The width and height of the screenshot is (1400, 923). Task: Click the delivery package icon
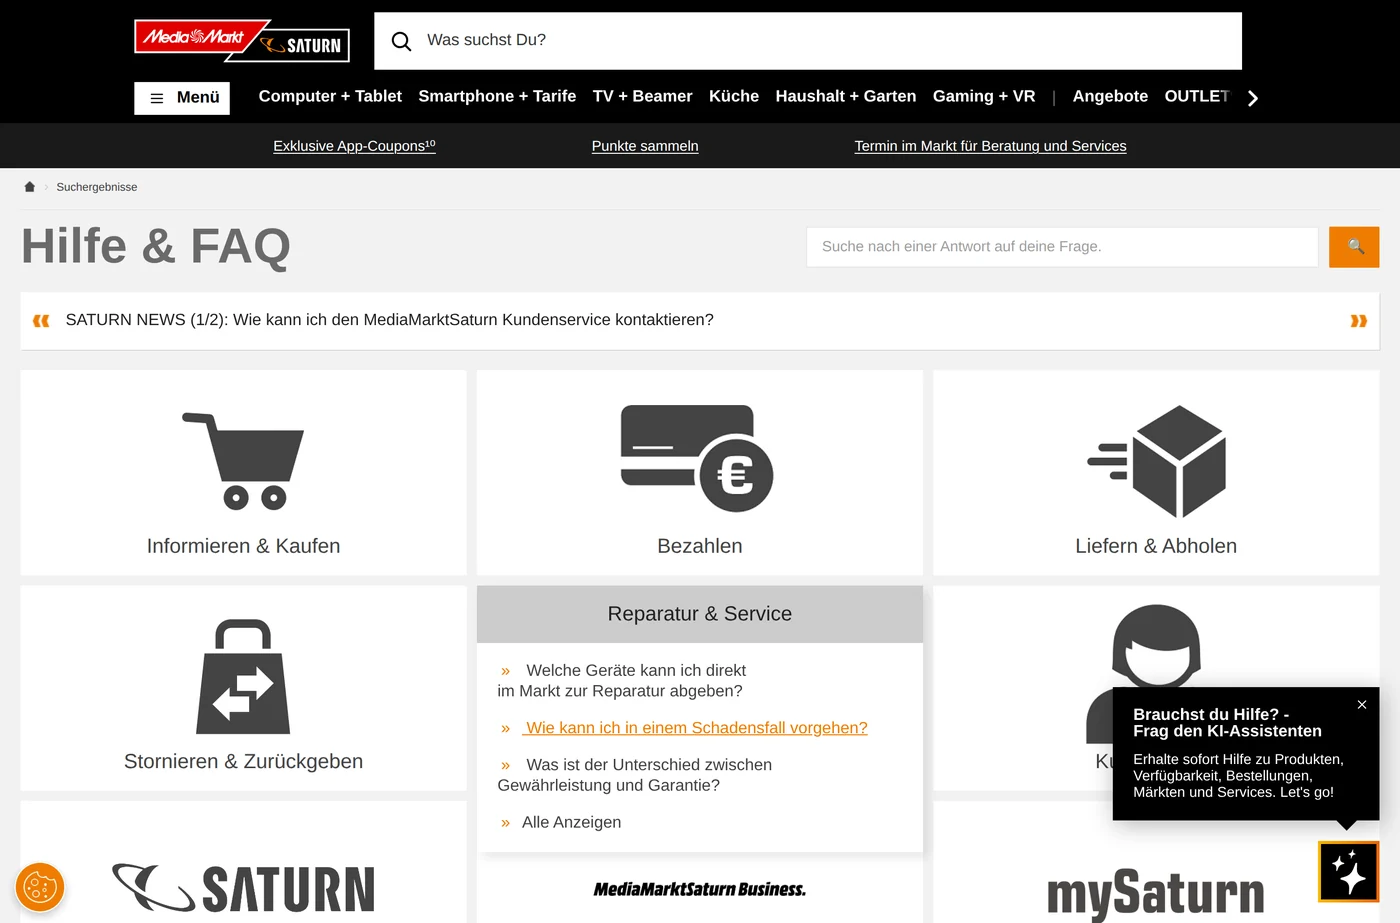1157,461
